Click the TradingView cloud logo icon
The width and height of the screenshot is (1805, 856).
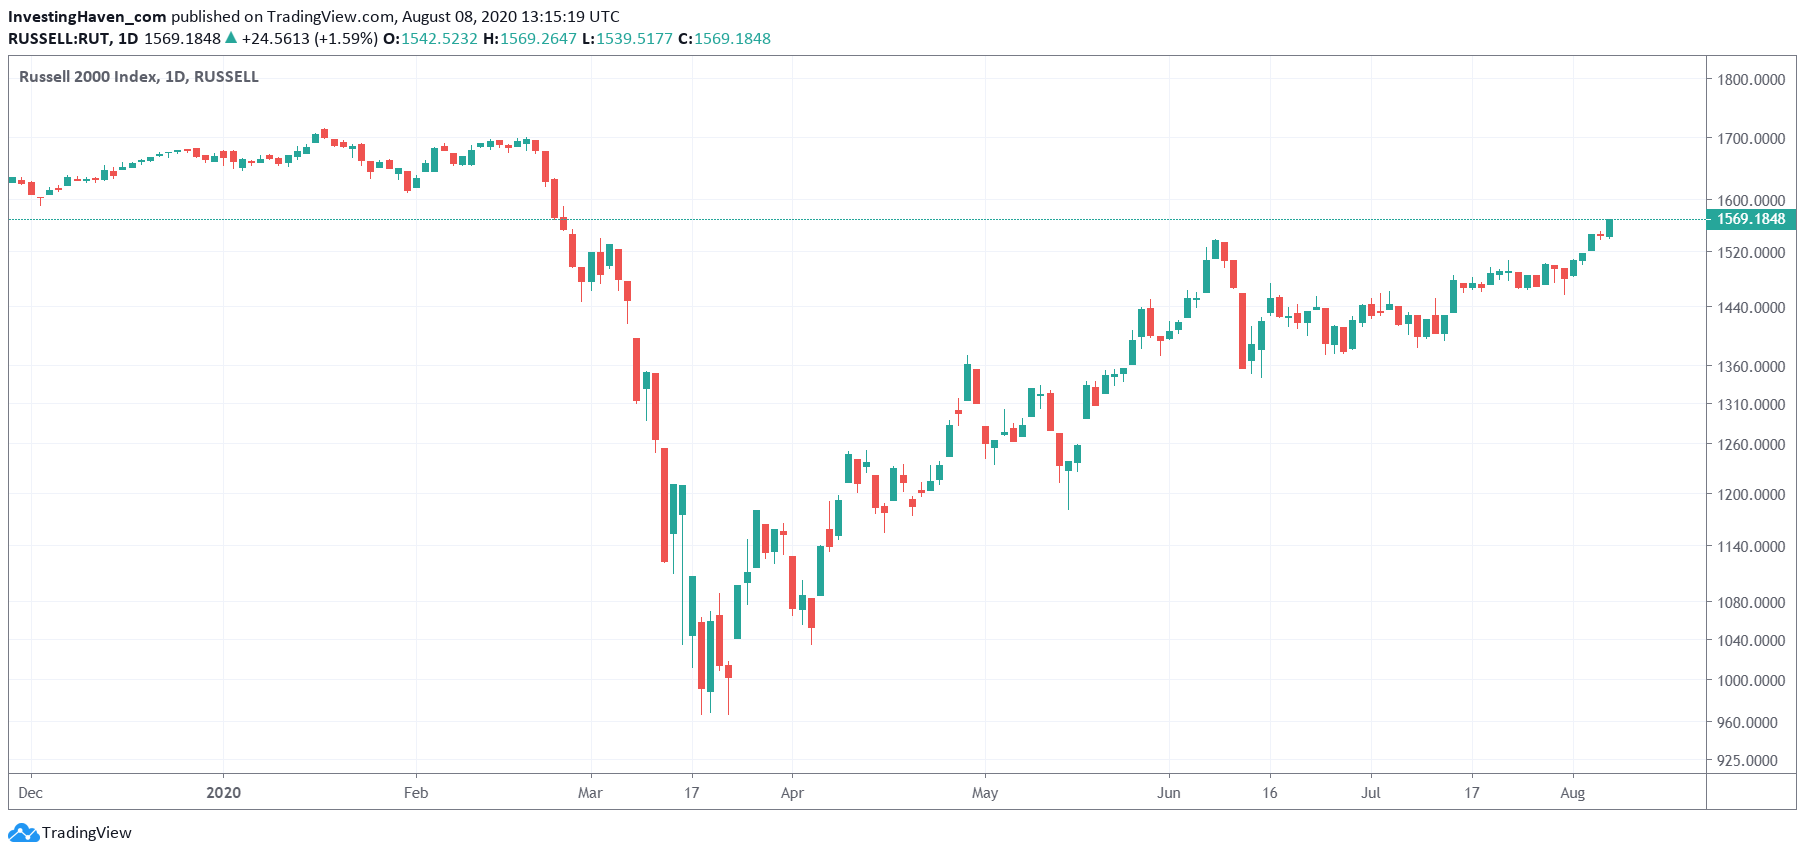23,832
